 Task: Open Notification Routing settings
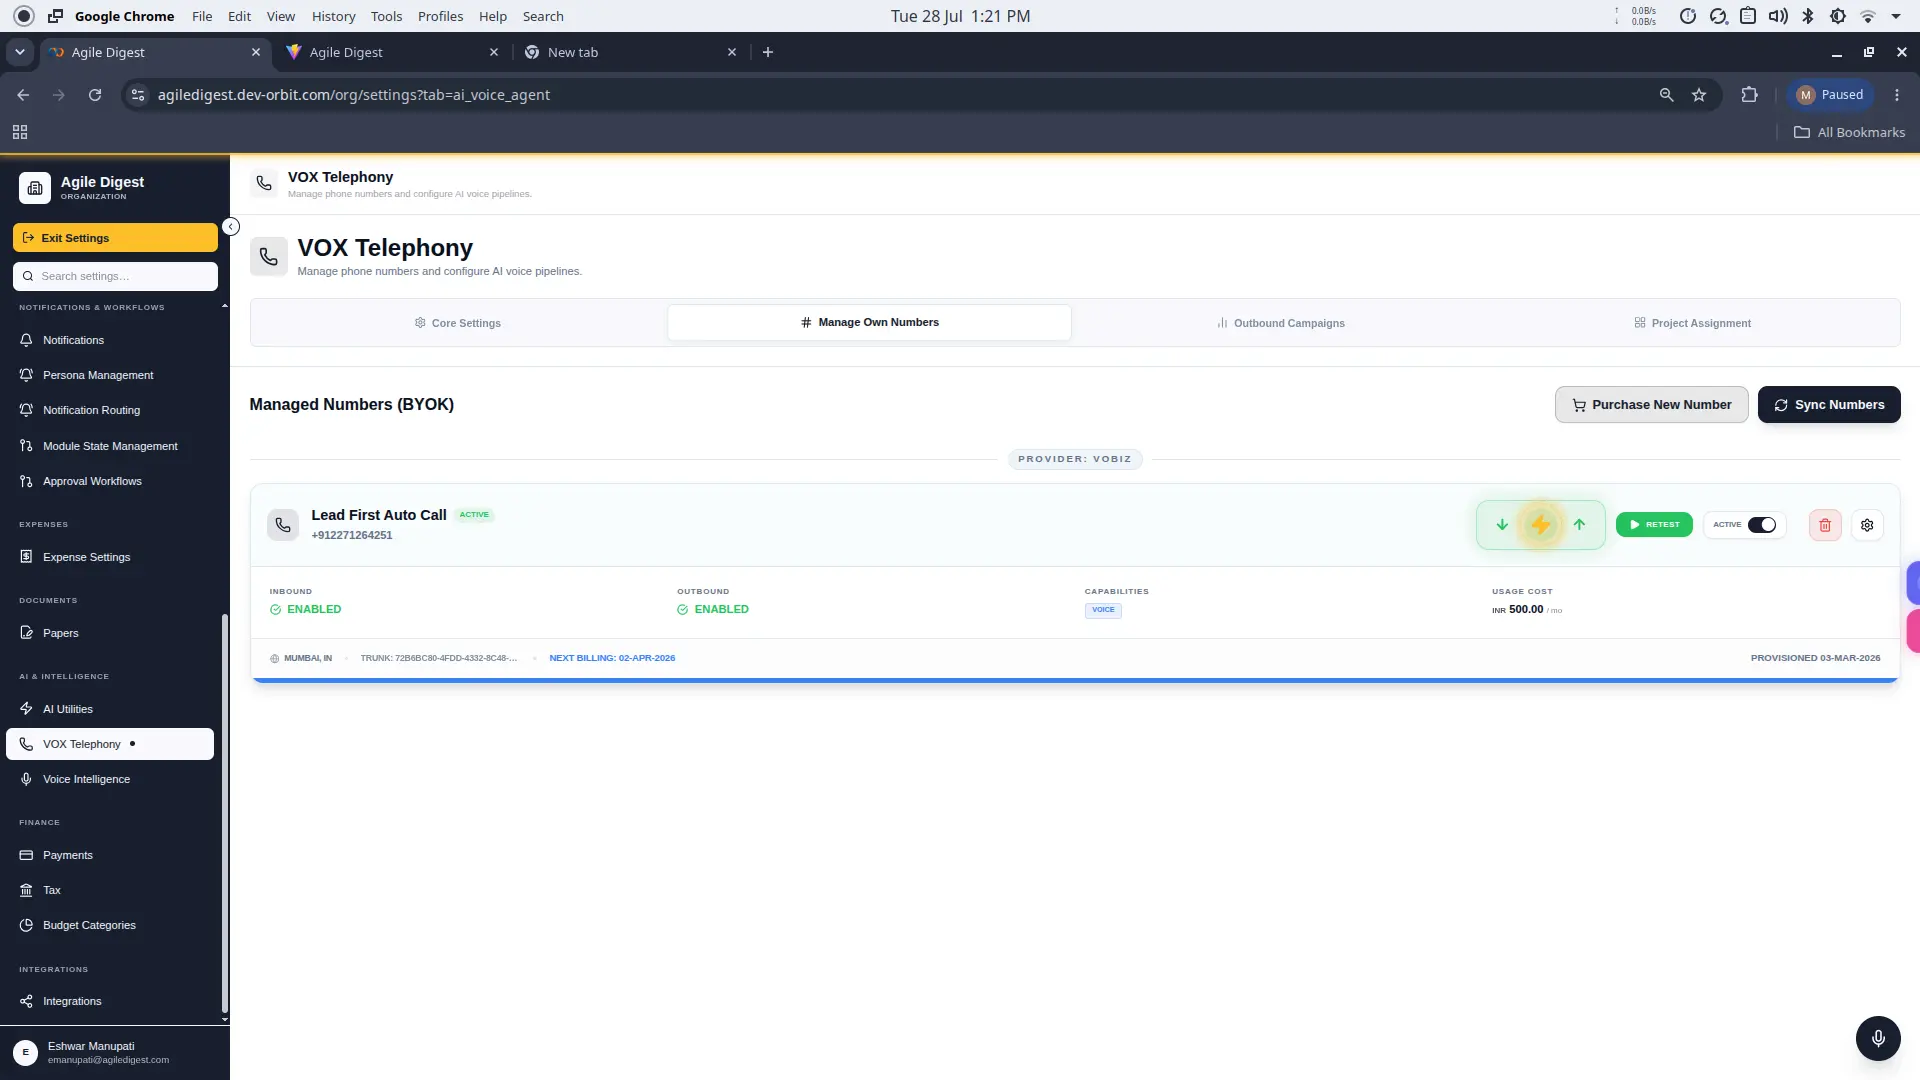(110, 410)
